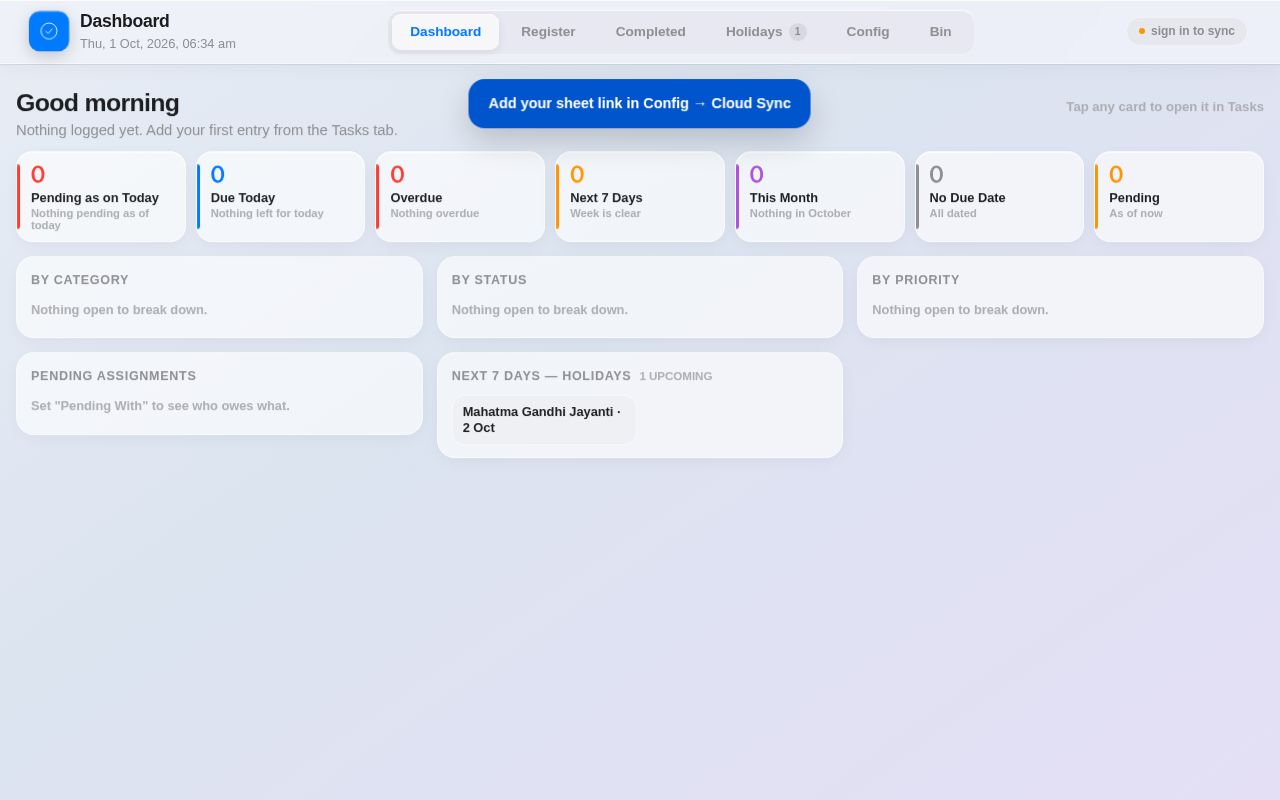Select the Config tab

(x=868, y=32)
